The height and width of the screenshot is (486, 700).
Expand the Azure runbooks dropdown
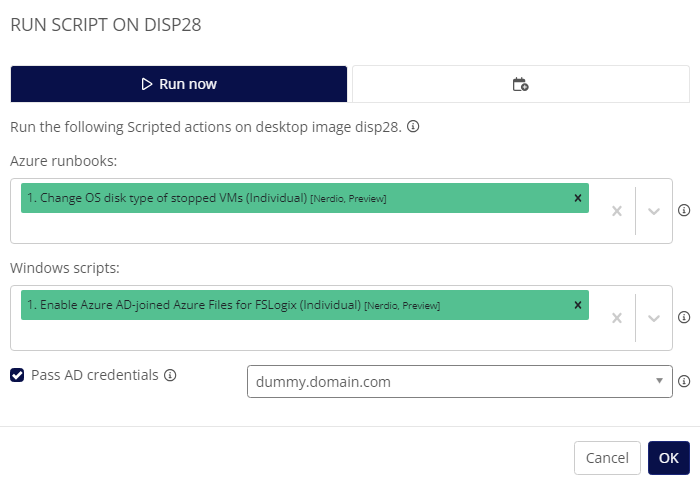(654, 211)
